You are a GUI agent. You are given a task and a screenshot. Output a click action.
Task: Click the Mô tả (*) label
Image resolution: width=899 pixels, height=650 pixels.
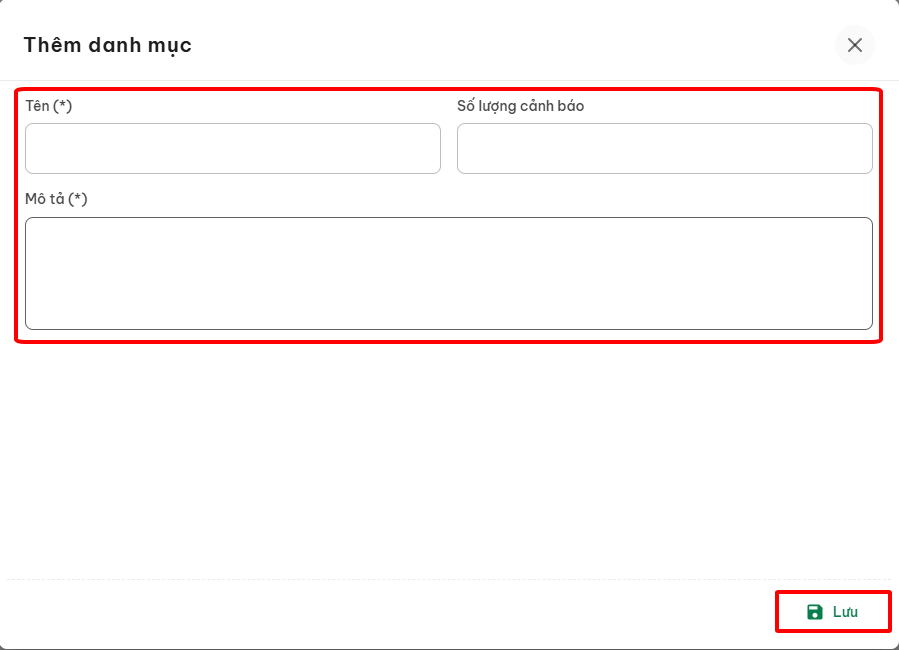tap(56, 199)
